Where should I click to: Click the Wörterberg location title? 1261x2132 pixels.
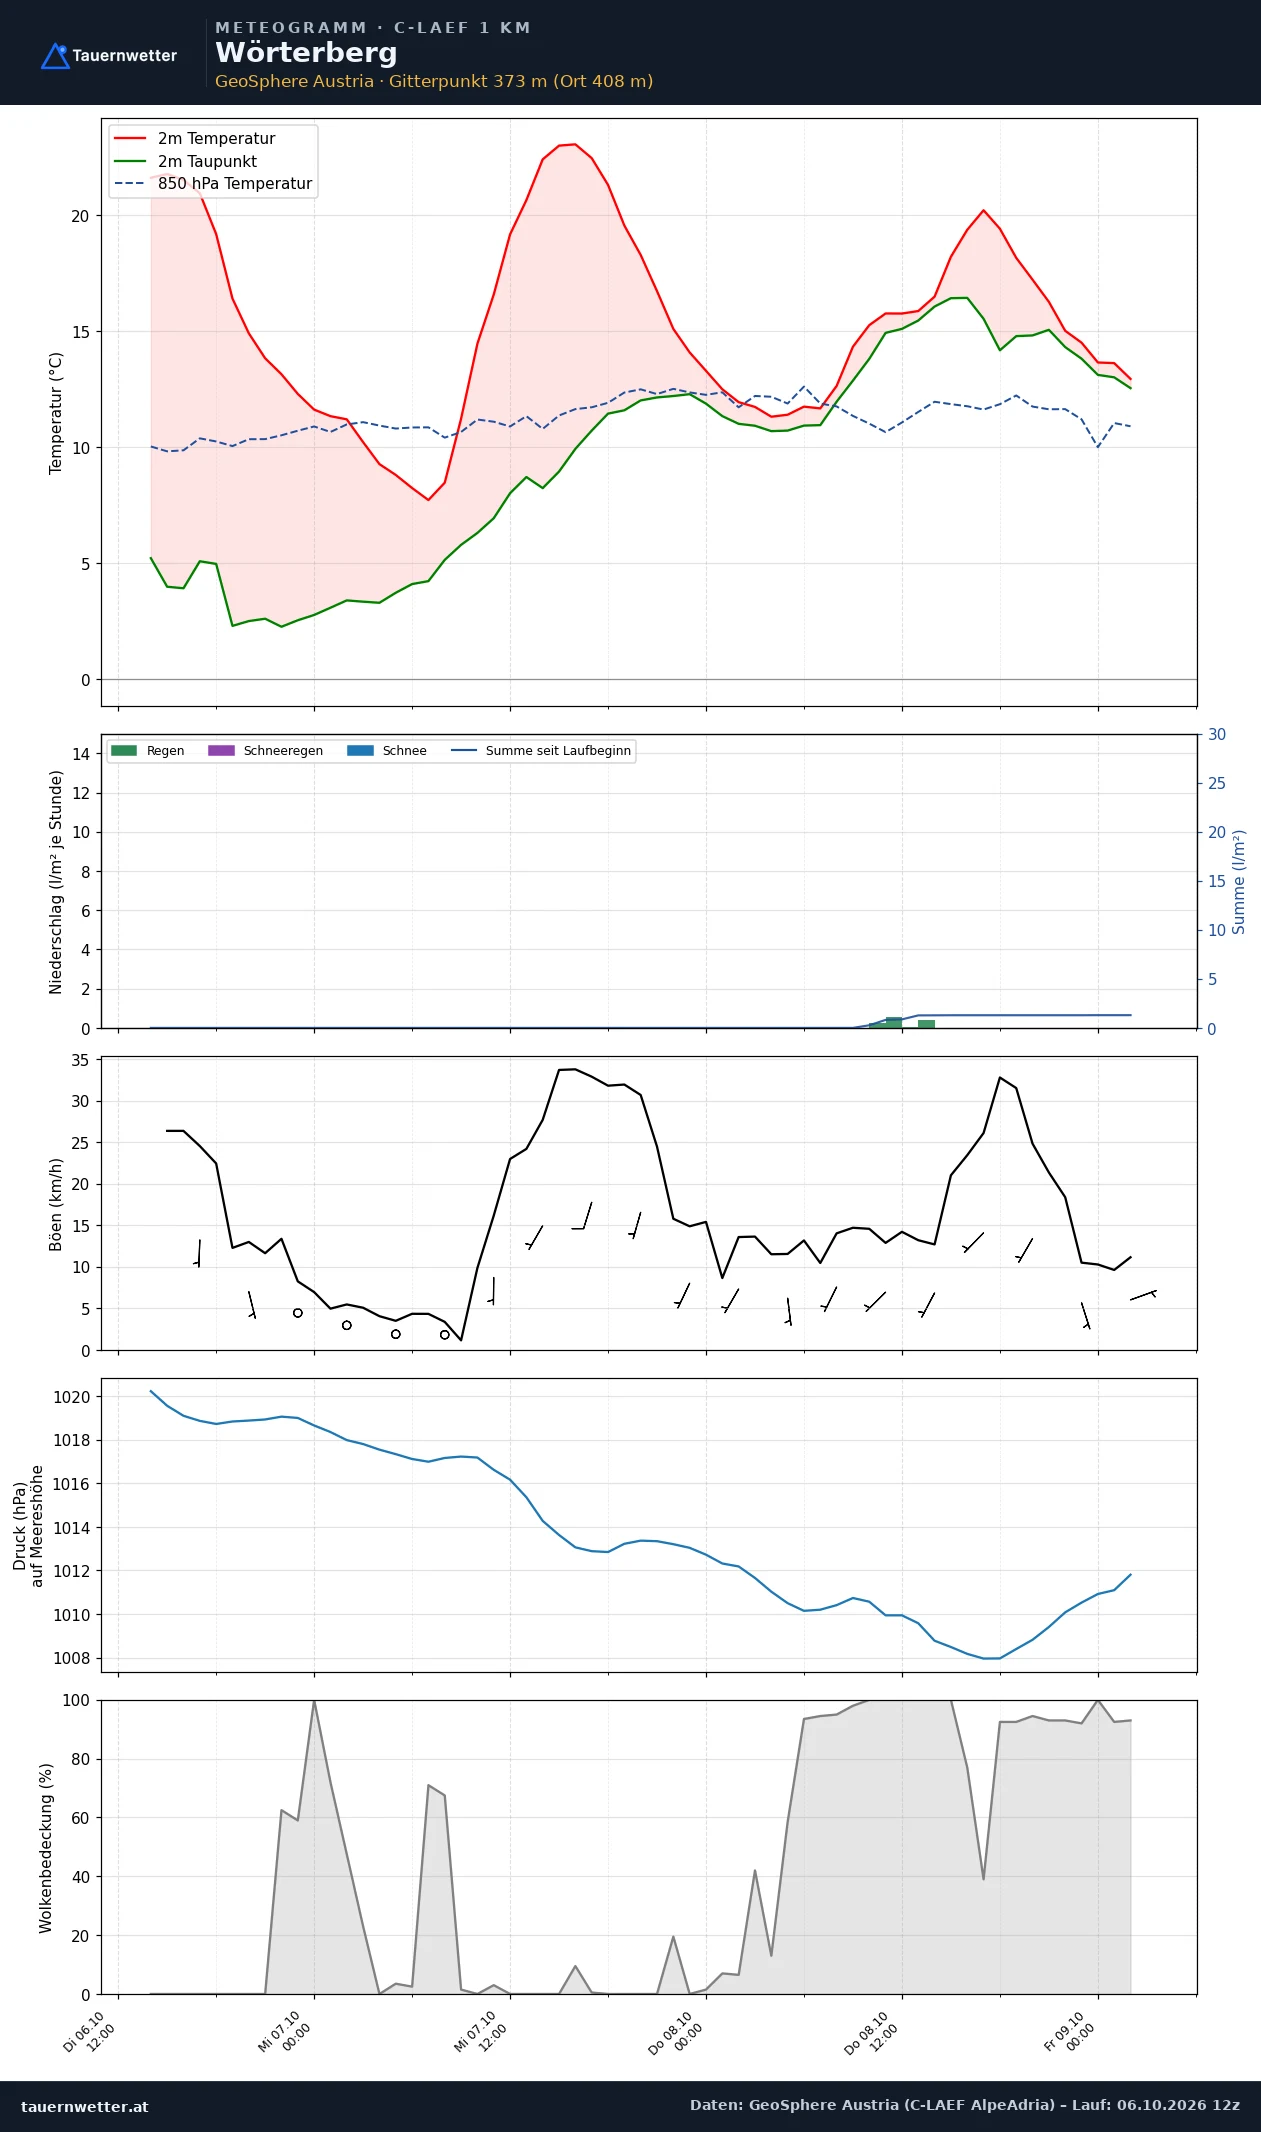[306, 53]
